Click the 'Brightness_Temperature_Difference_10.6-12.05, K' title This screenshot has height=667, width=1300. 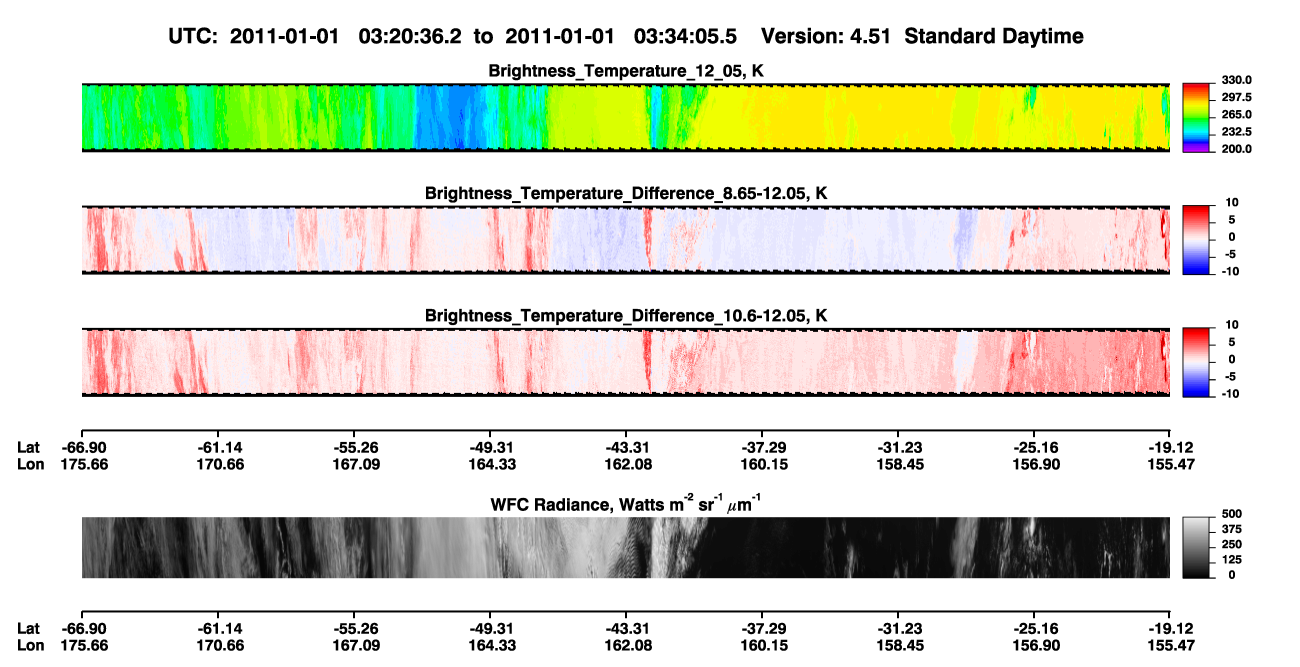click(x=626, y=316)
